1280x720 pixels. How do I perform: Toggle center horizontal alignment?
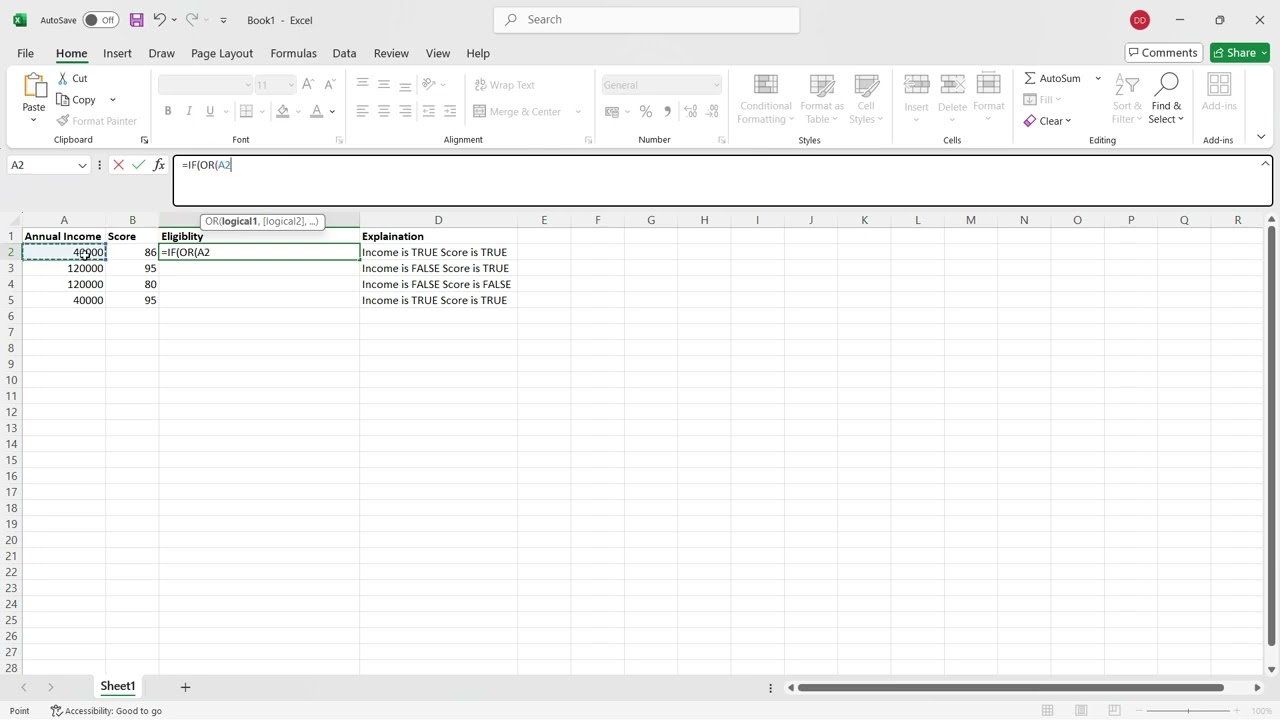384,111
